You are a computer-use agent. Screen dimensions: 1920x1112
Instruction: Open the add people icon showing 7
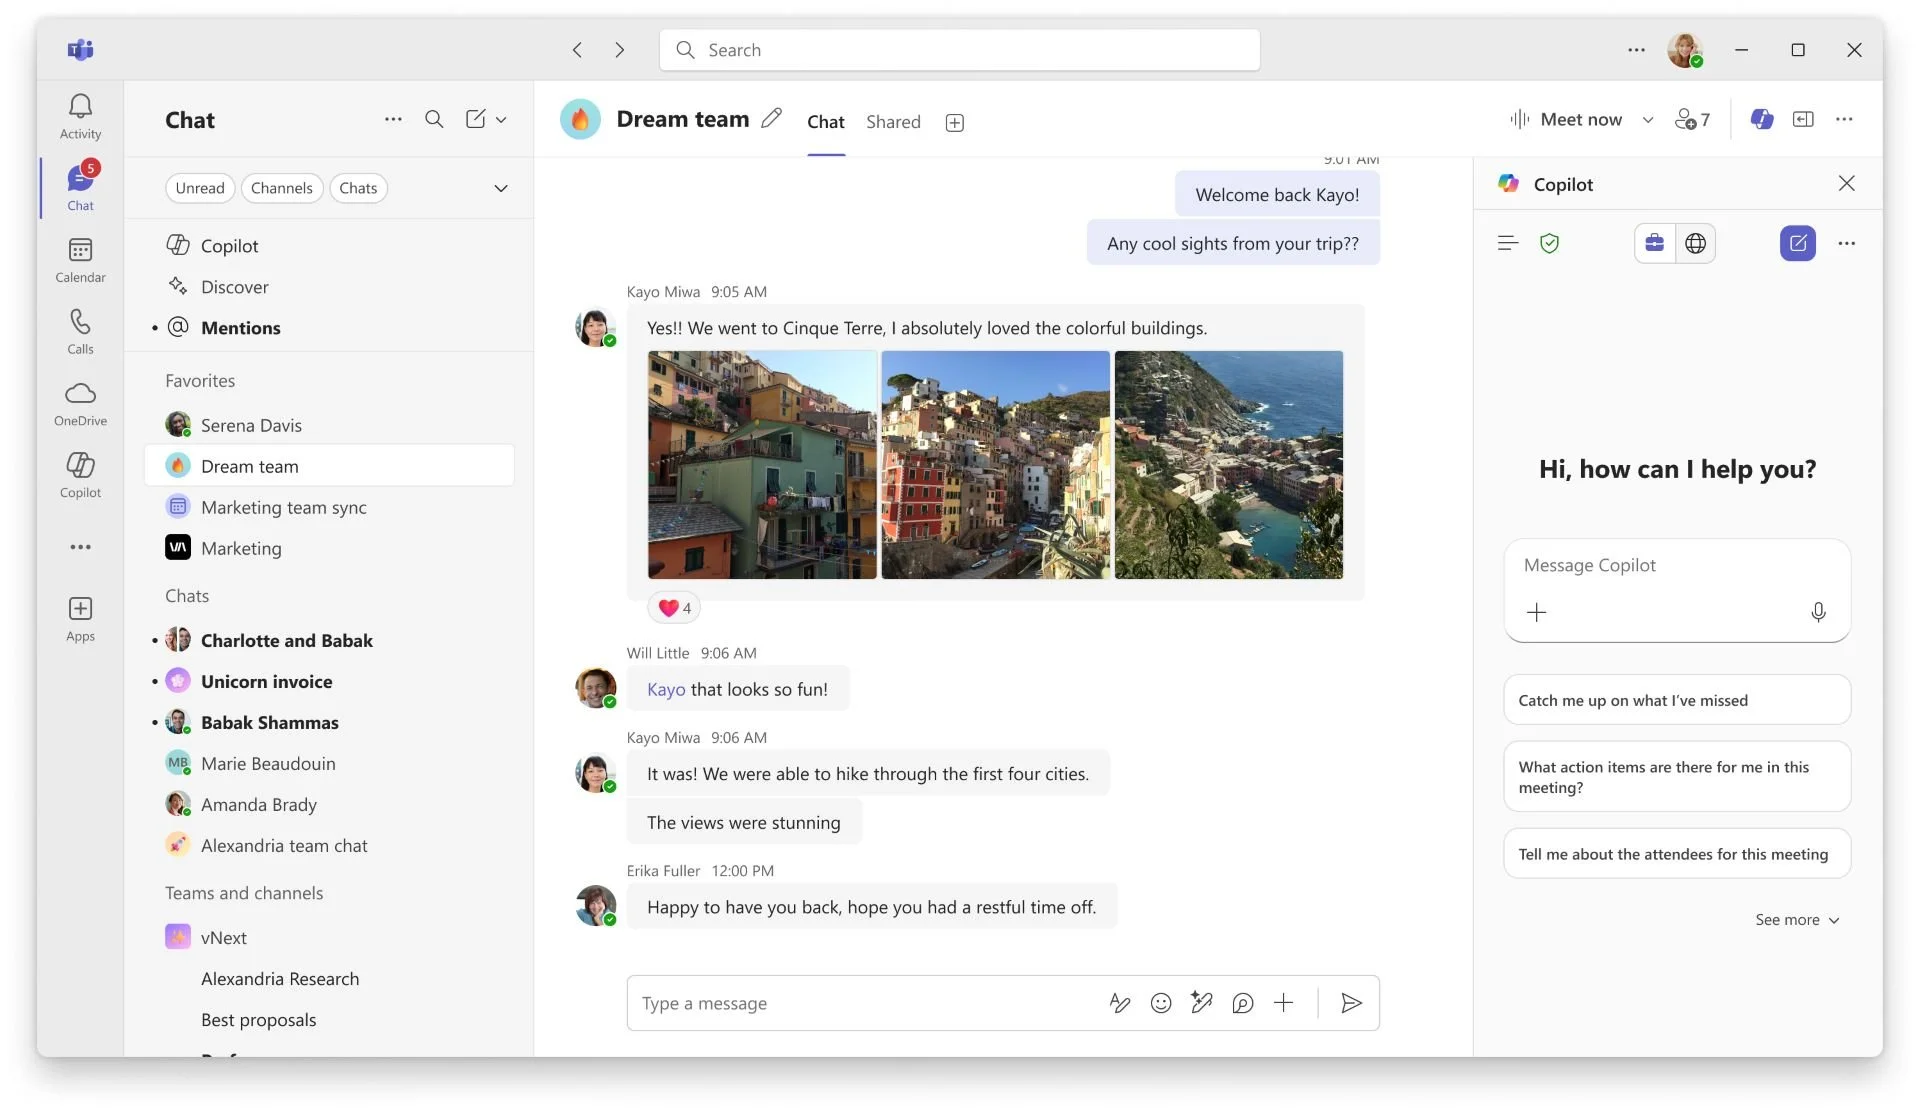1692,120
